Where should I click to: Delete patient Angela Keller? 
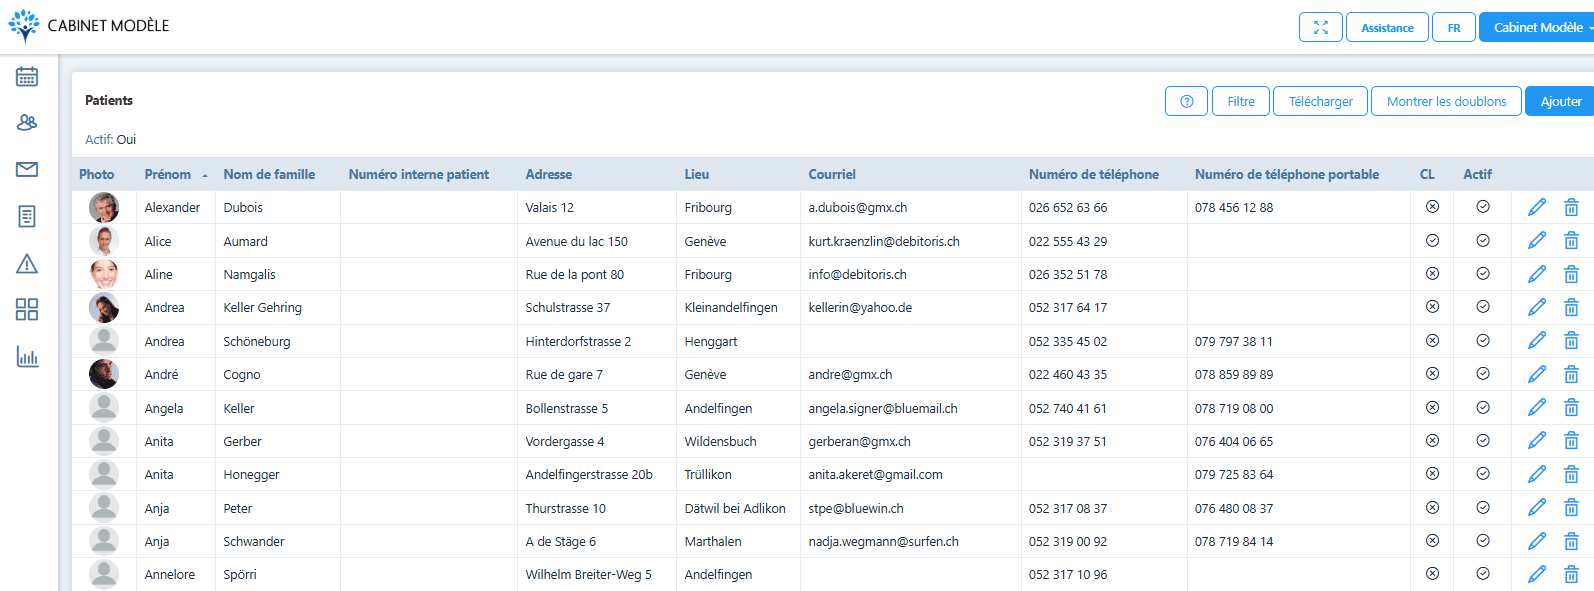[1571, 408]
